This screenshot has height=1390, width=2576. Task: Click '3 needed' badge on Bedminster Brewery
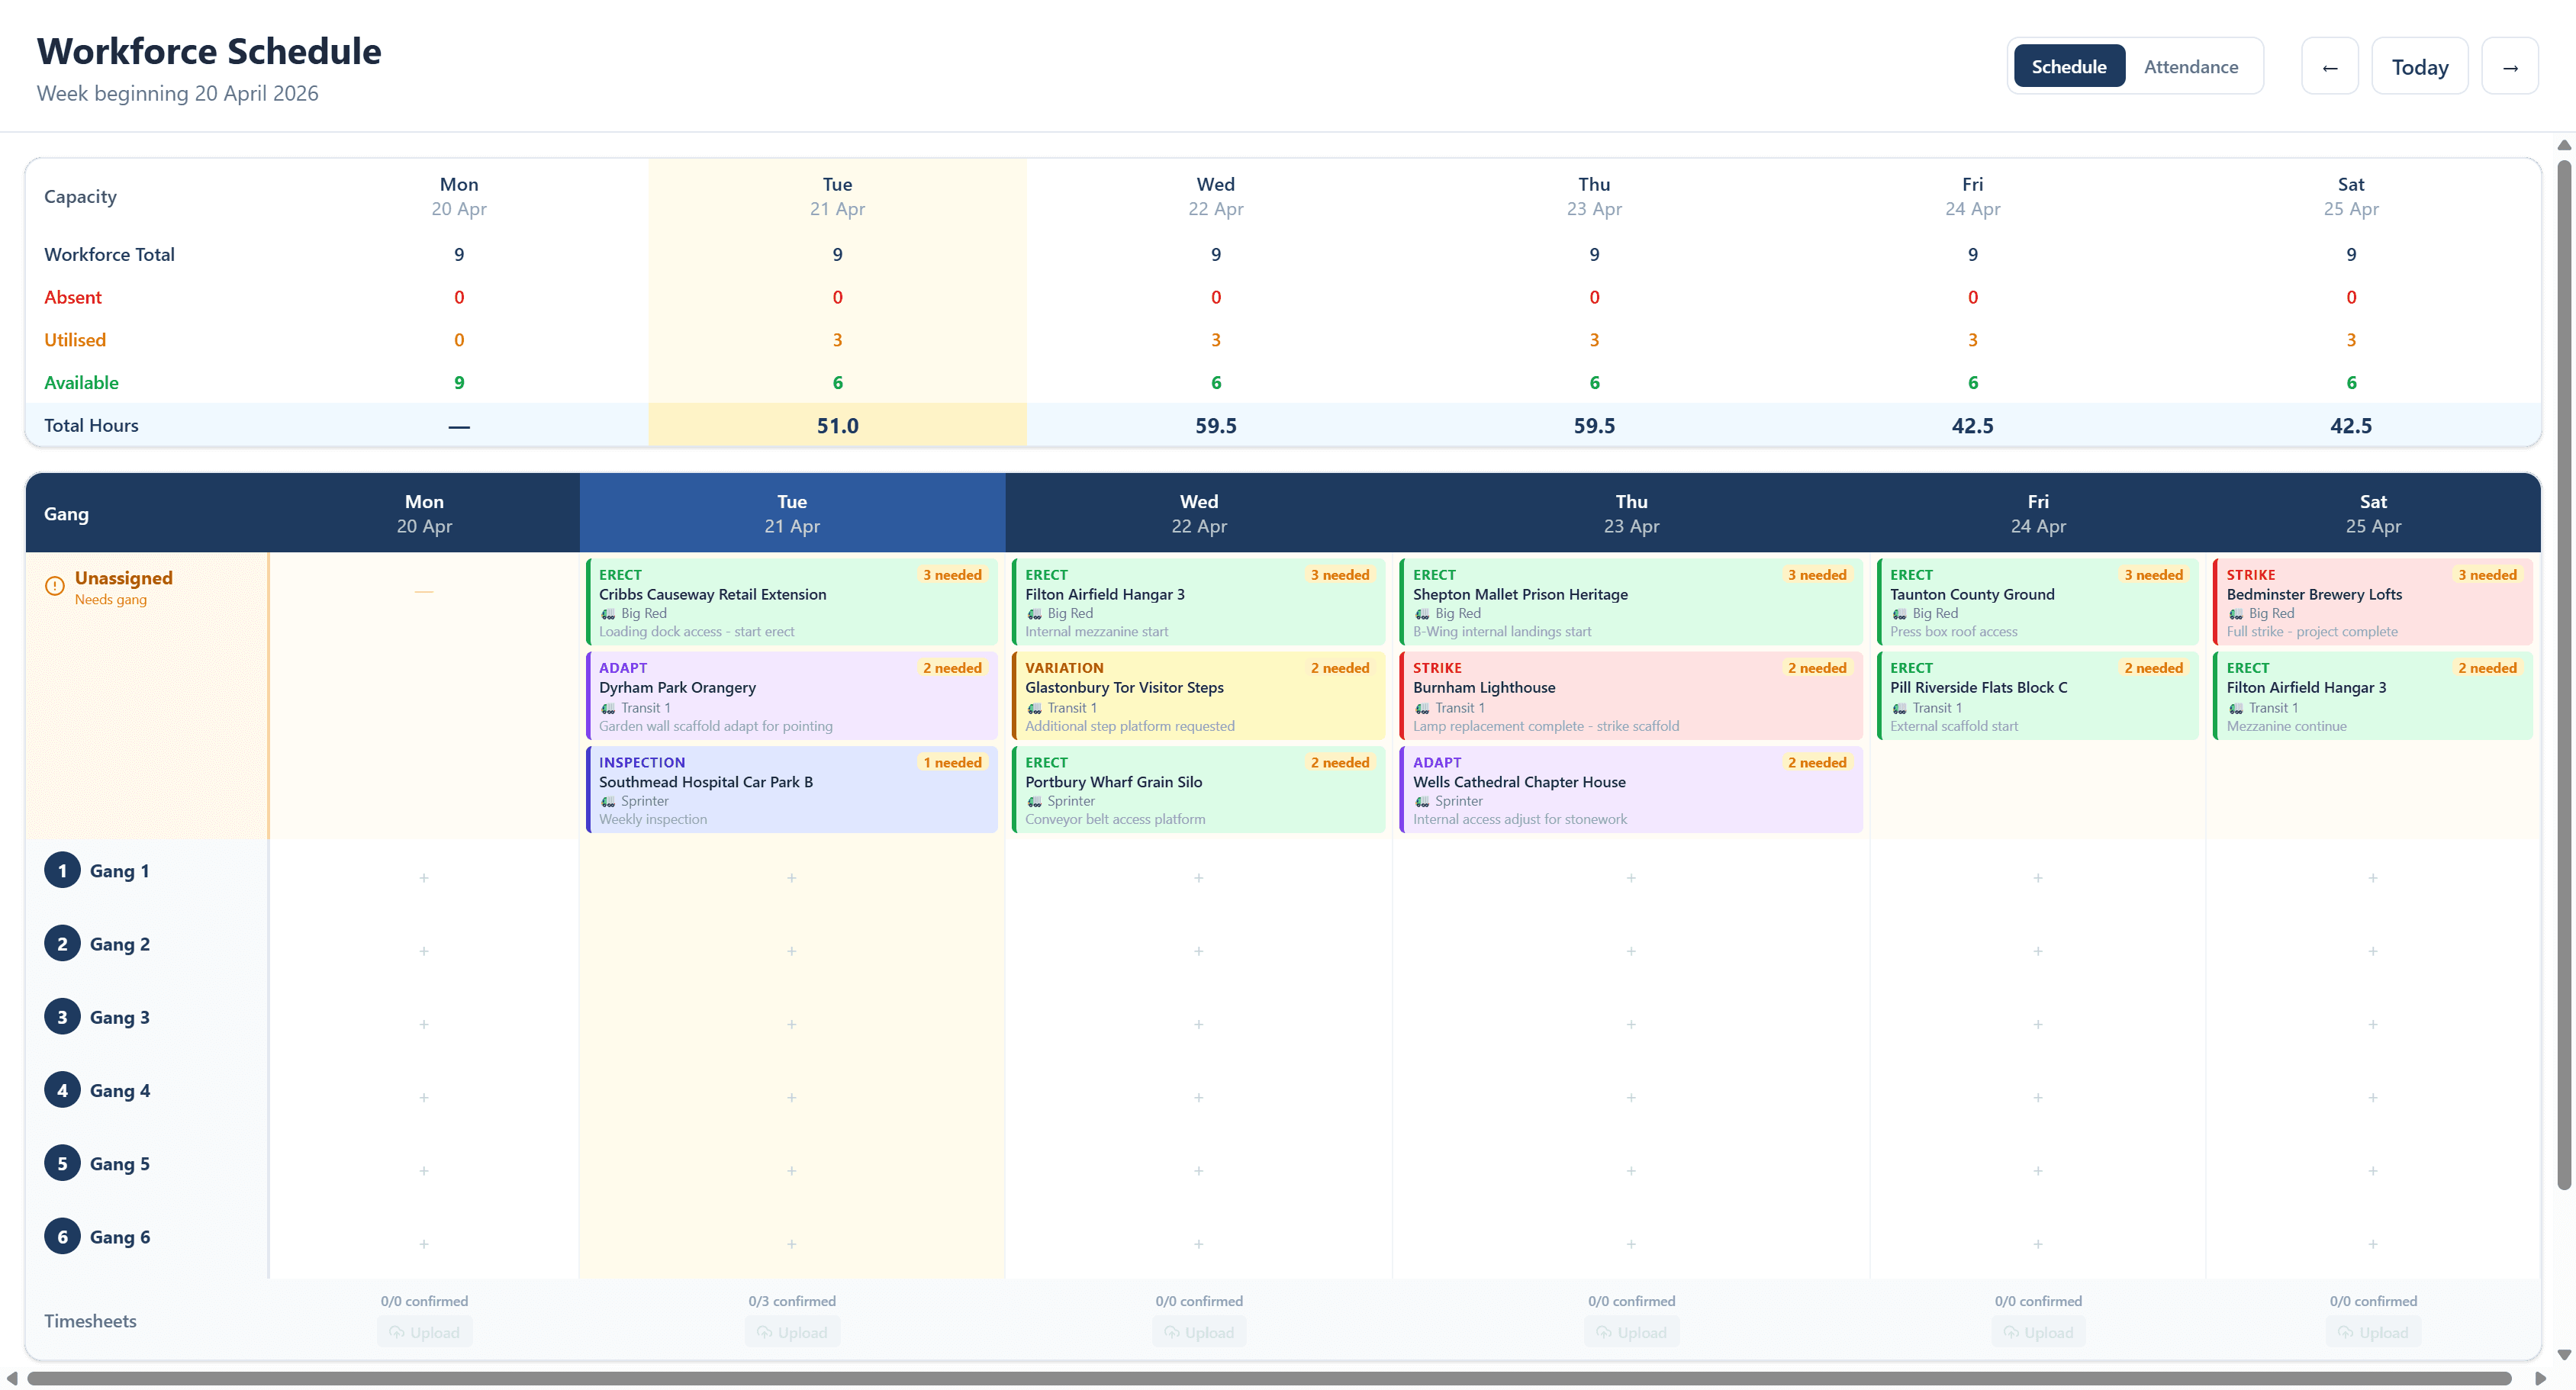click(2487, 575)
